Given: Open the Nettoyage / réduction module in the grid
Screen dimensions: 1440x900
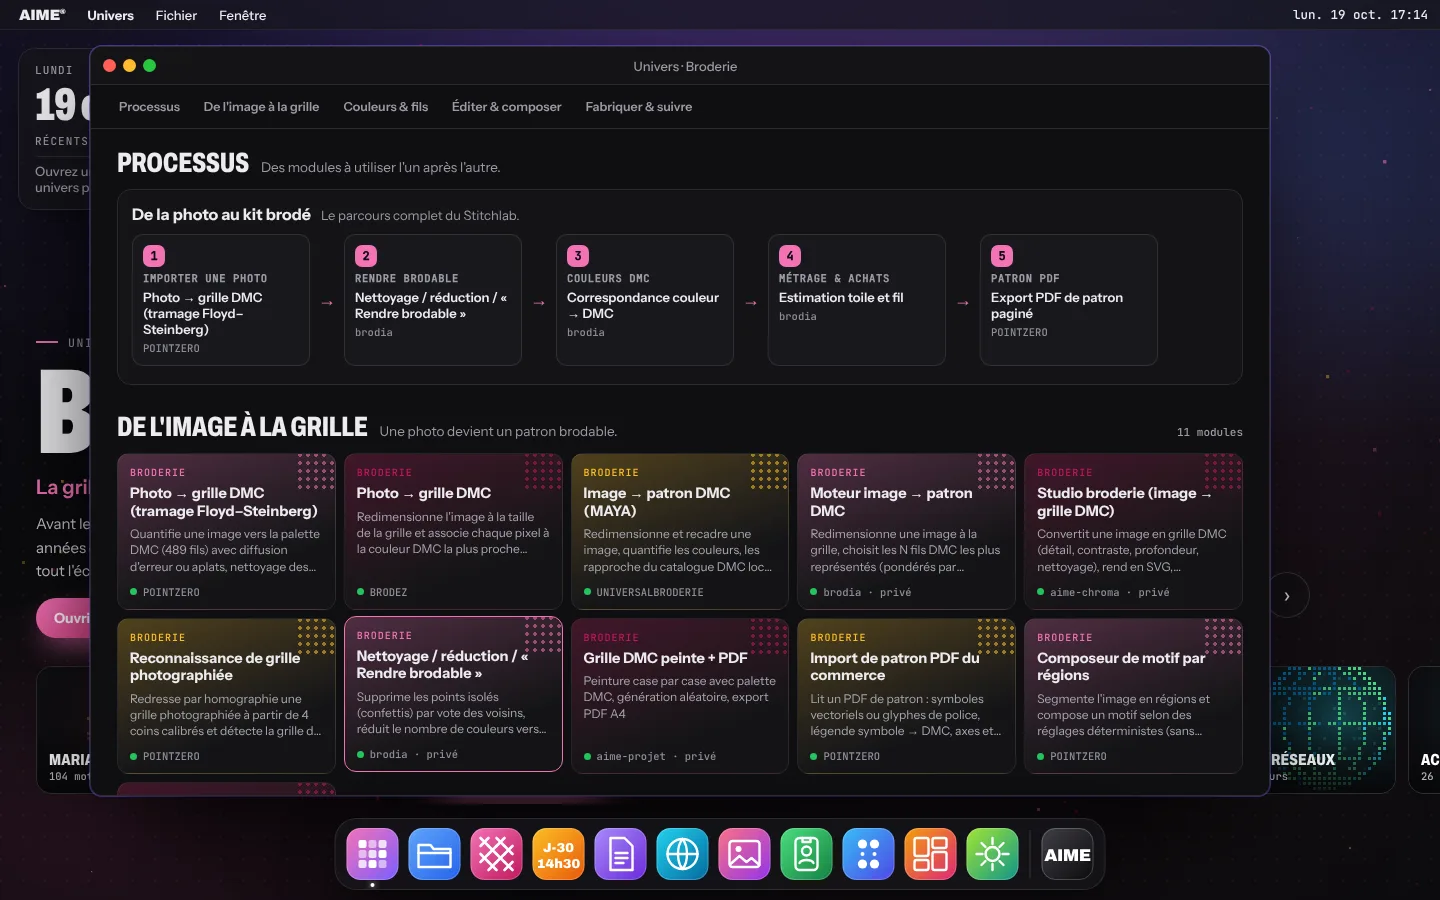Looking at the screenshot, I should pos(453,694).
